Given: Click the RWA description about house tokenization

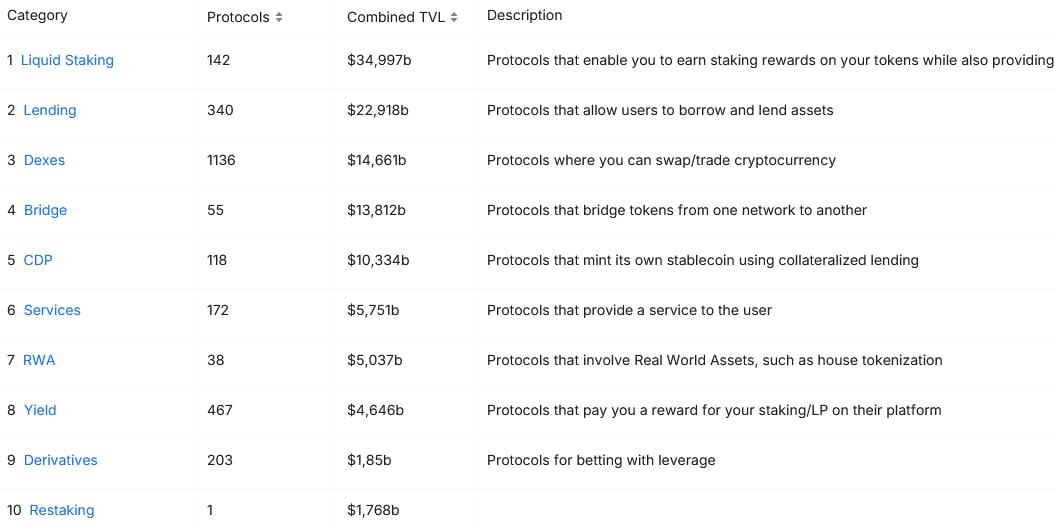Looking at the screenshot, I should click(x=714, y=360).
